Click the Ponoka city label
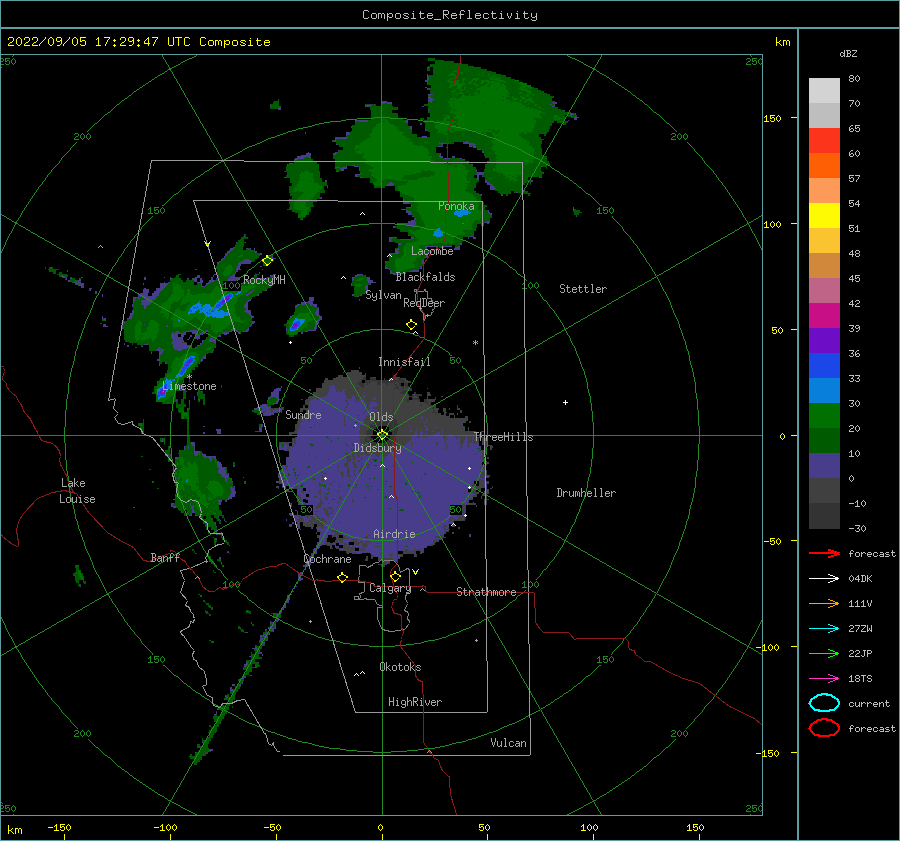The width and height of the screenshot is (900, 841). tap(456, 206)
